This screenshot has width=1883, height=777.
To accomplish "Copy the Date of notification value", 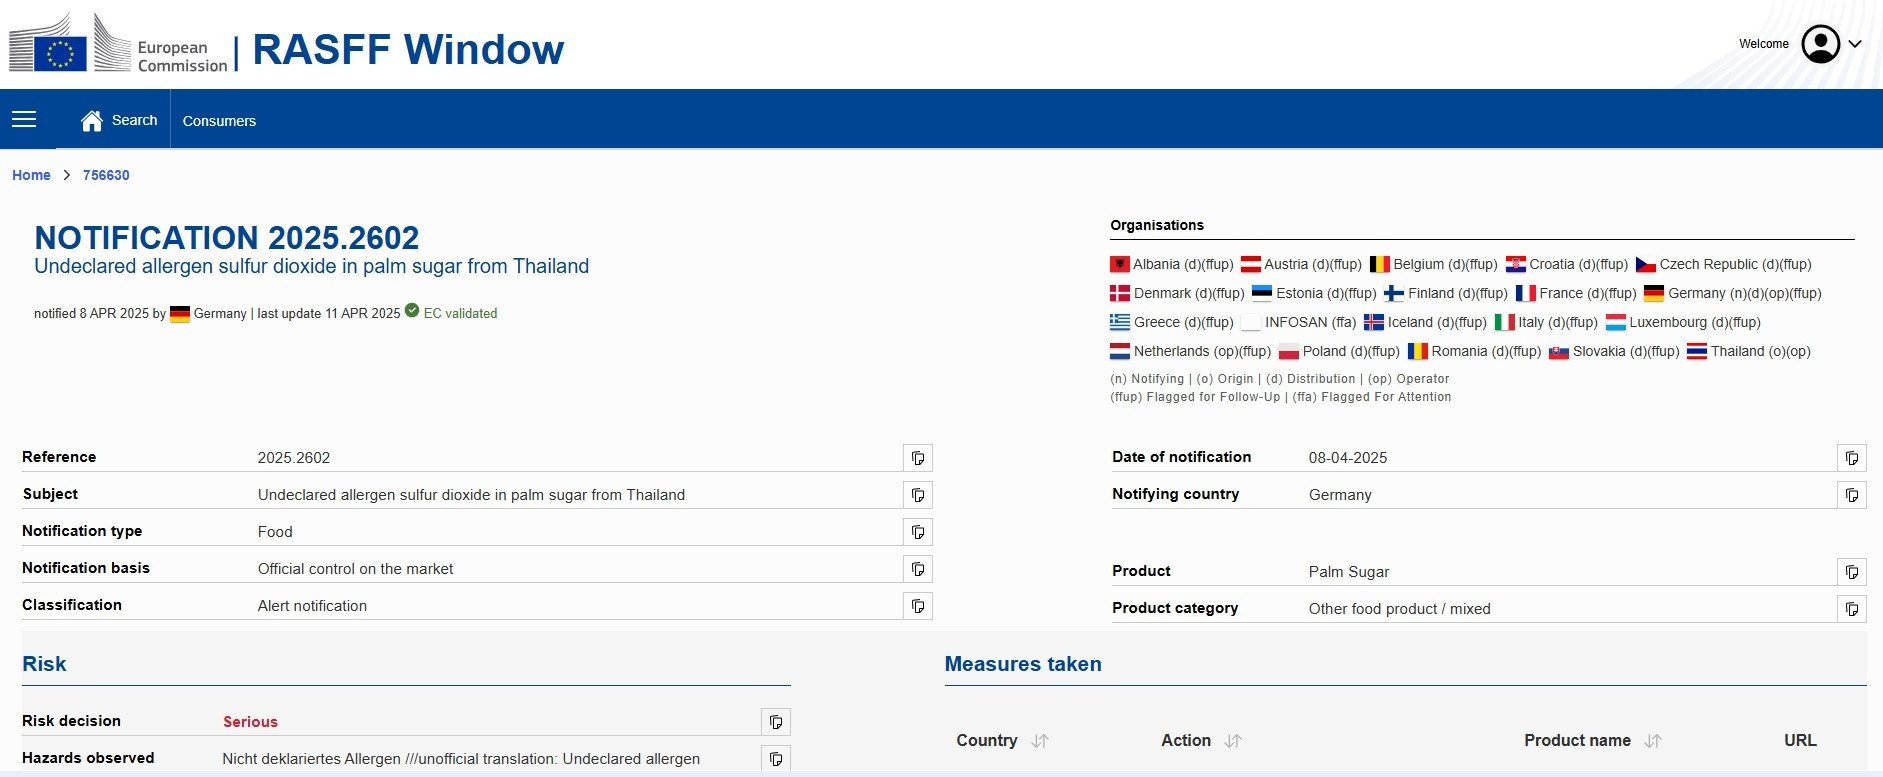I will [1851, 458].
